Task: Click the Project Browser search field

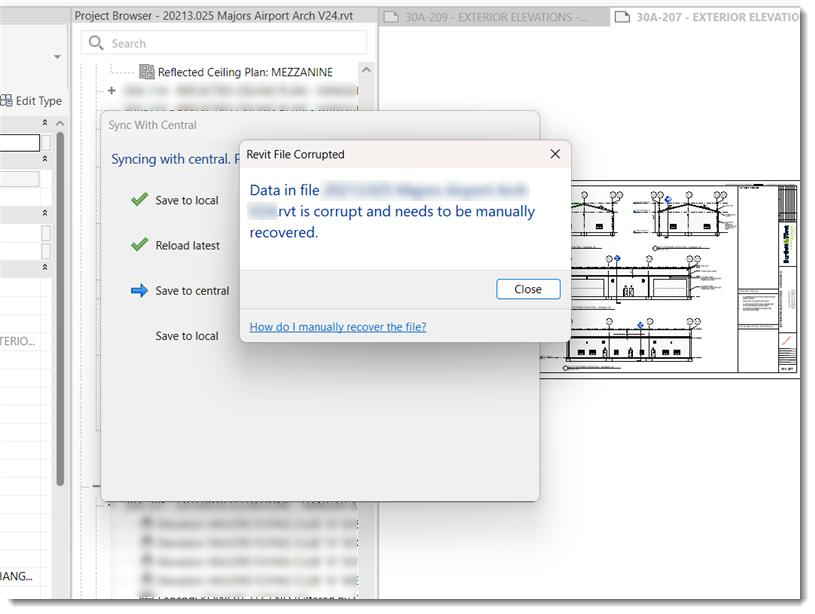Action: point(224,43)
